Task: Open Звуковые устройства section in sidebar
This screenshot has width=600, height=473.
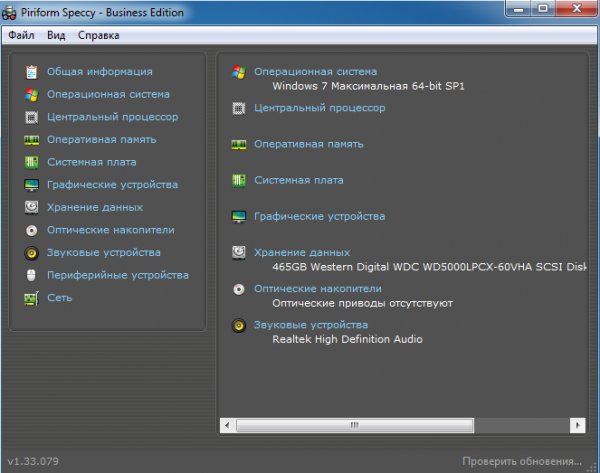Action: pyautogui.click(x=104, y=252)
